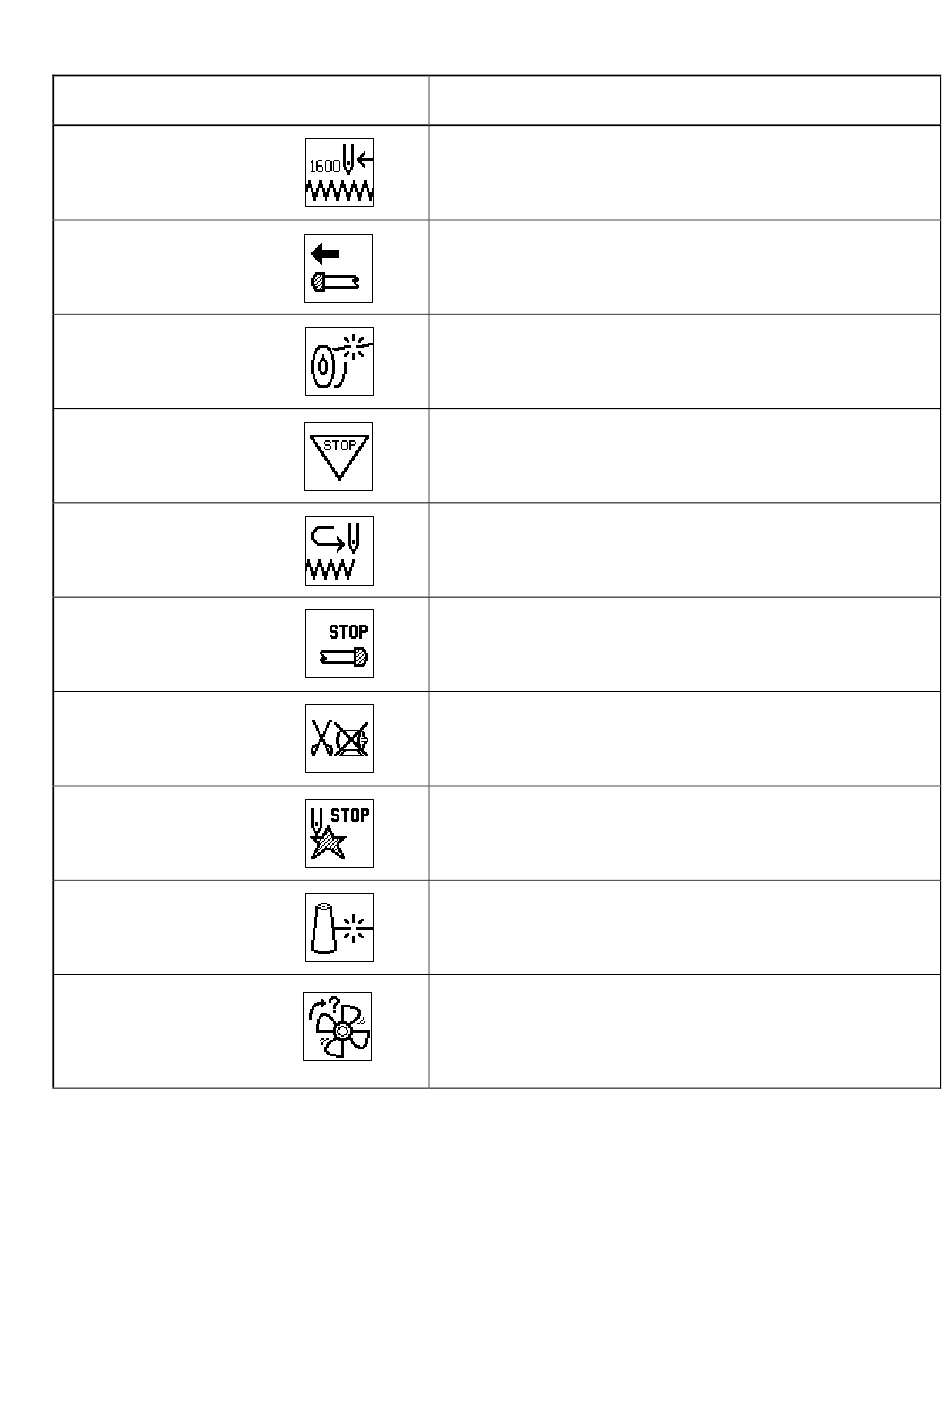Screen dimensions: 950x1409
Task: Click the thread cone break icon
Action: [339, 927]
